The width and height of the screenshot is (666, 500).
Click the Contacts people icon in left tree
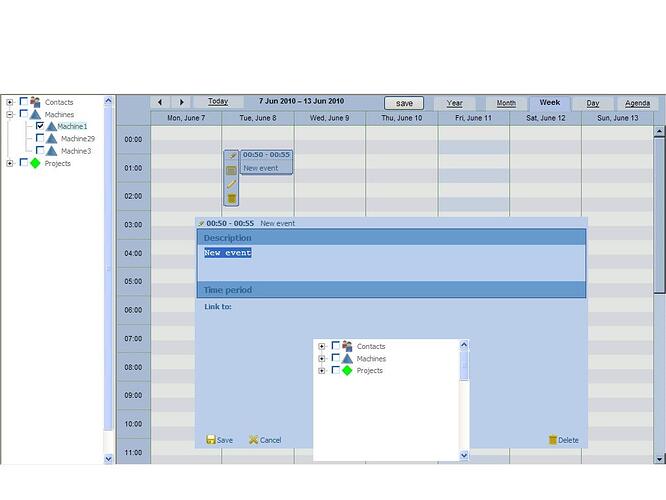tap(35, 102)
